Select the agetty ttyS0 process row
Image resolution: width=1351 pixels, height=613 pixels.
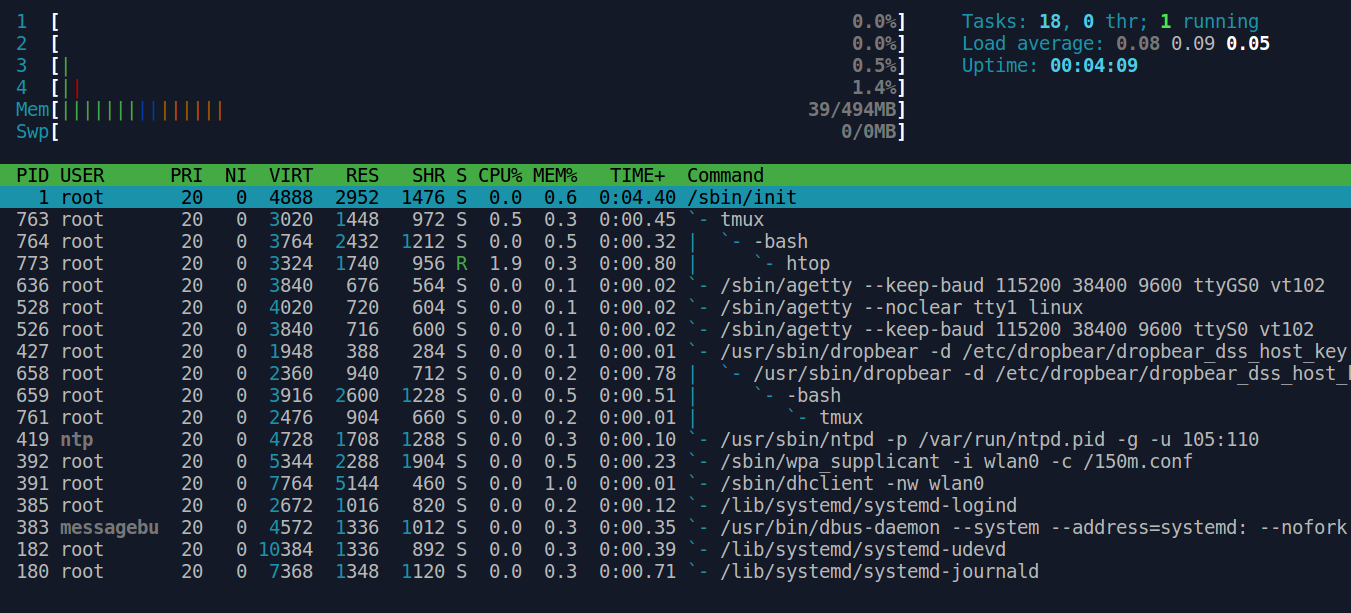tap(675, 329)
